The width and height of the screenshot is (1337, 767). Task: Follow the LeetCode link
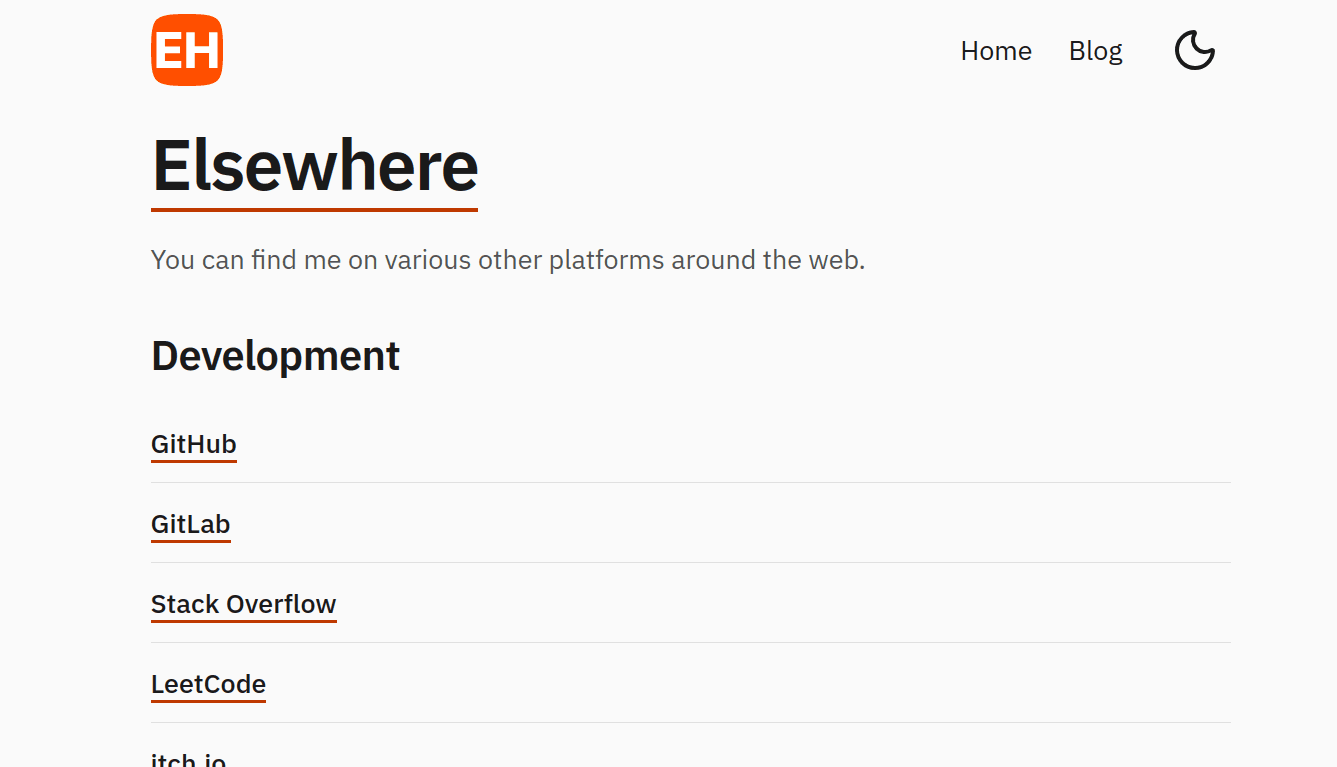click(208, 684)
